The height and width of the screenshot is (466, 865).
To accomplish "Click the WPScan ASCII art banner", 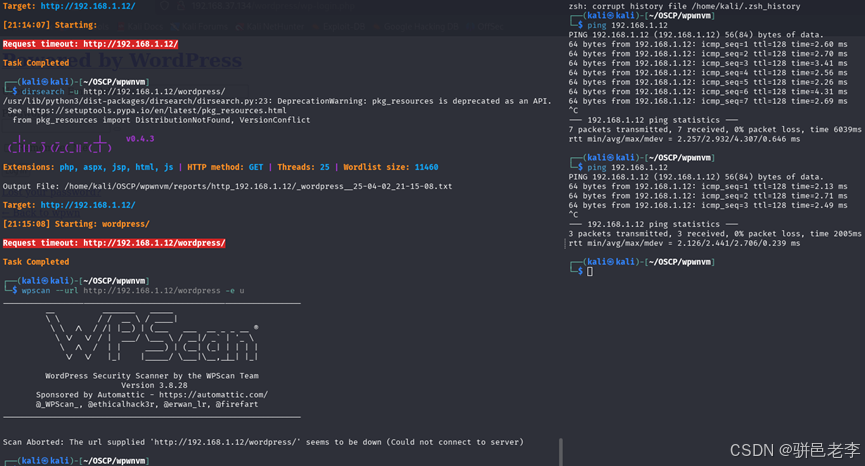I will coord(152,336).
